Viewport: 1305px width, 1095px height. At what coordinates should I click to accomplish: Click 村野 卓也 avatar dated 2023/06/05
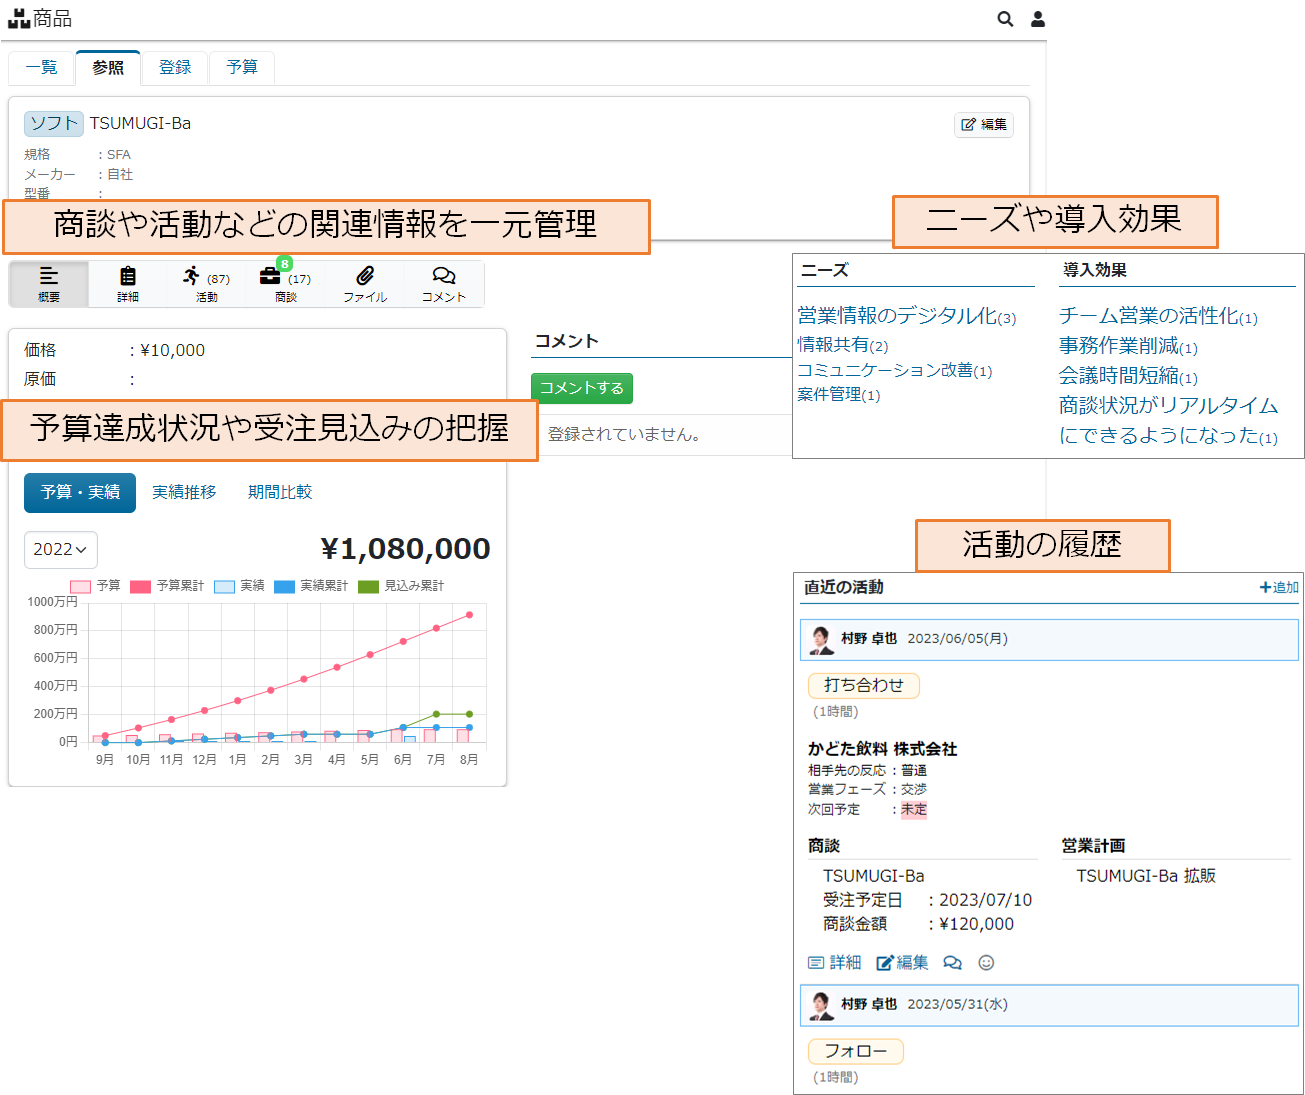coord(822,639)
